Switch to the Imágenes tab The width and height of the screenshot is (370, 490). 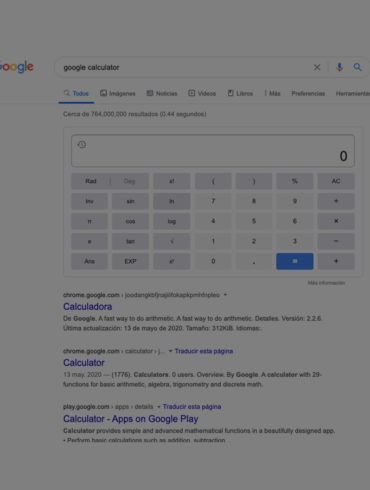pos(118,93)
